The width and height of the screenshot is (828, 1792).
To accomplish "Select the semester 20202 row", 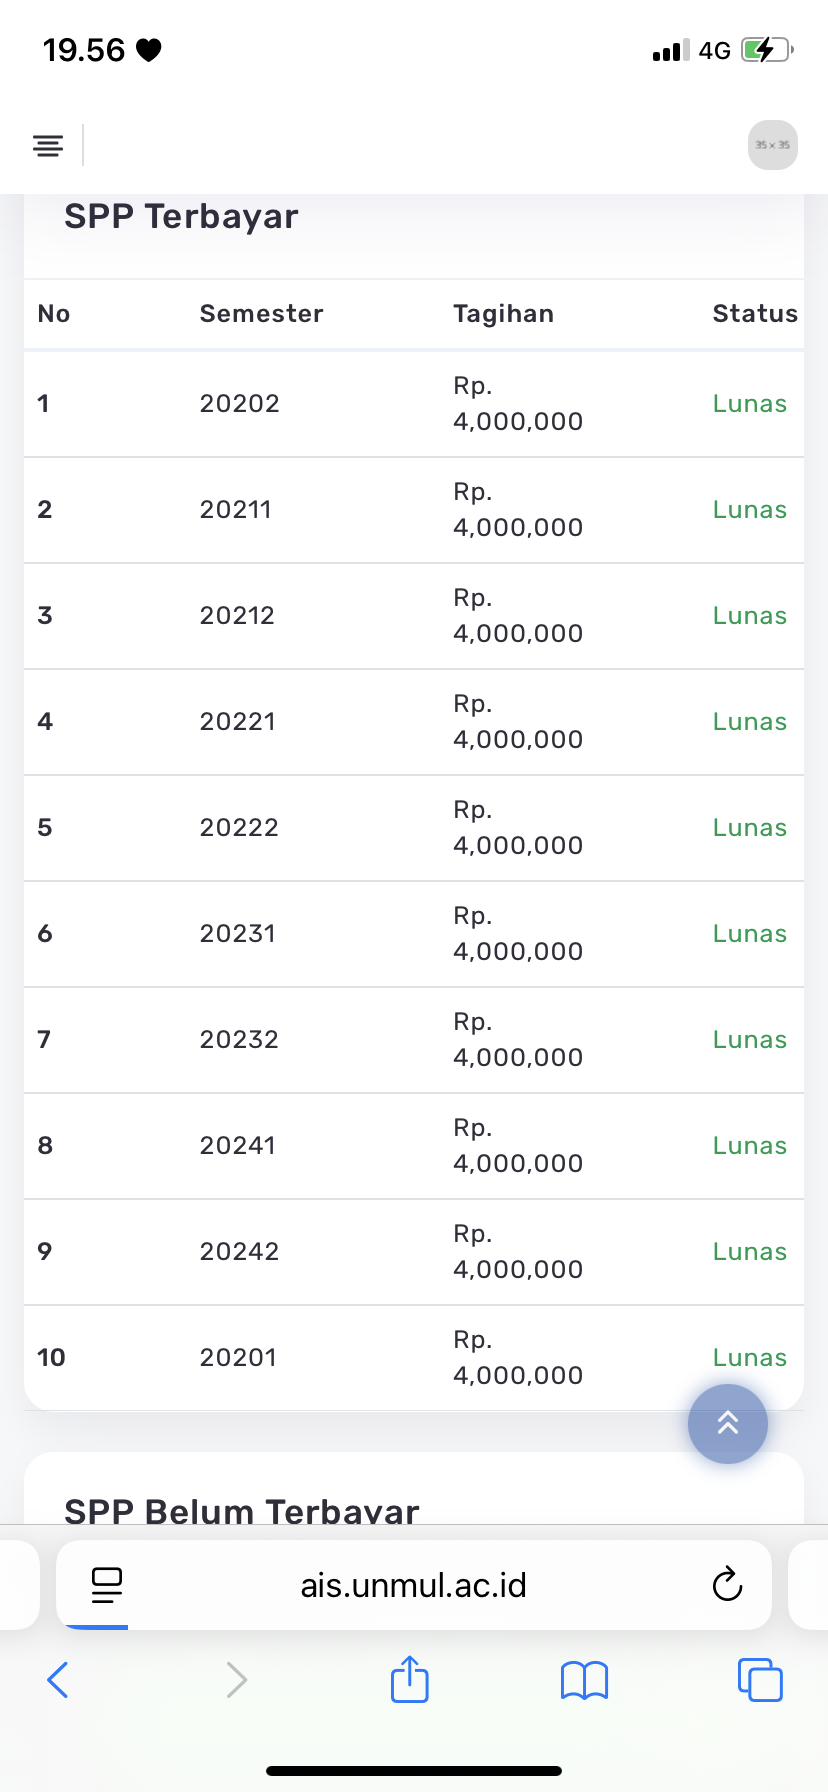I will [x=240, y=404].
